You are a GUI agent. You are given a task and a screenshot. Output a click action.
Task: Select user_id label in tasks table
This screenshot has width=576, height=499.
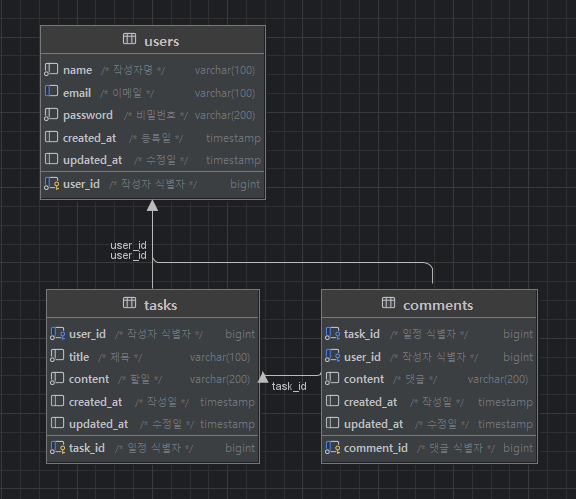(x=87, y=334)
